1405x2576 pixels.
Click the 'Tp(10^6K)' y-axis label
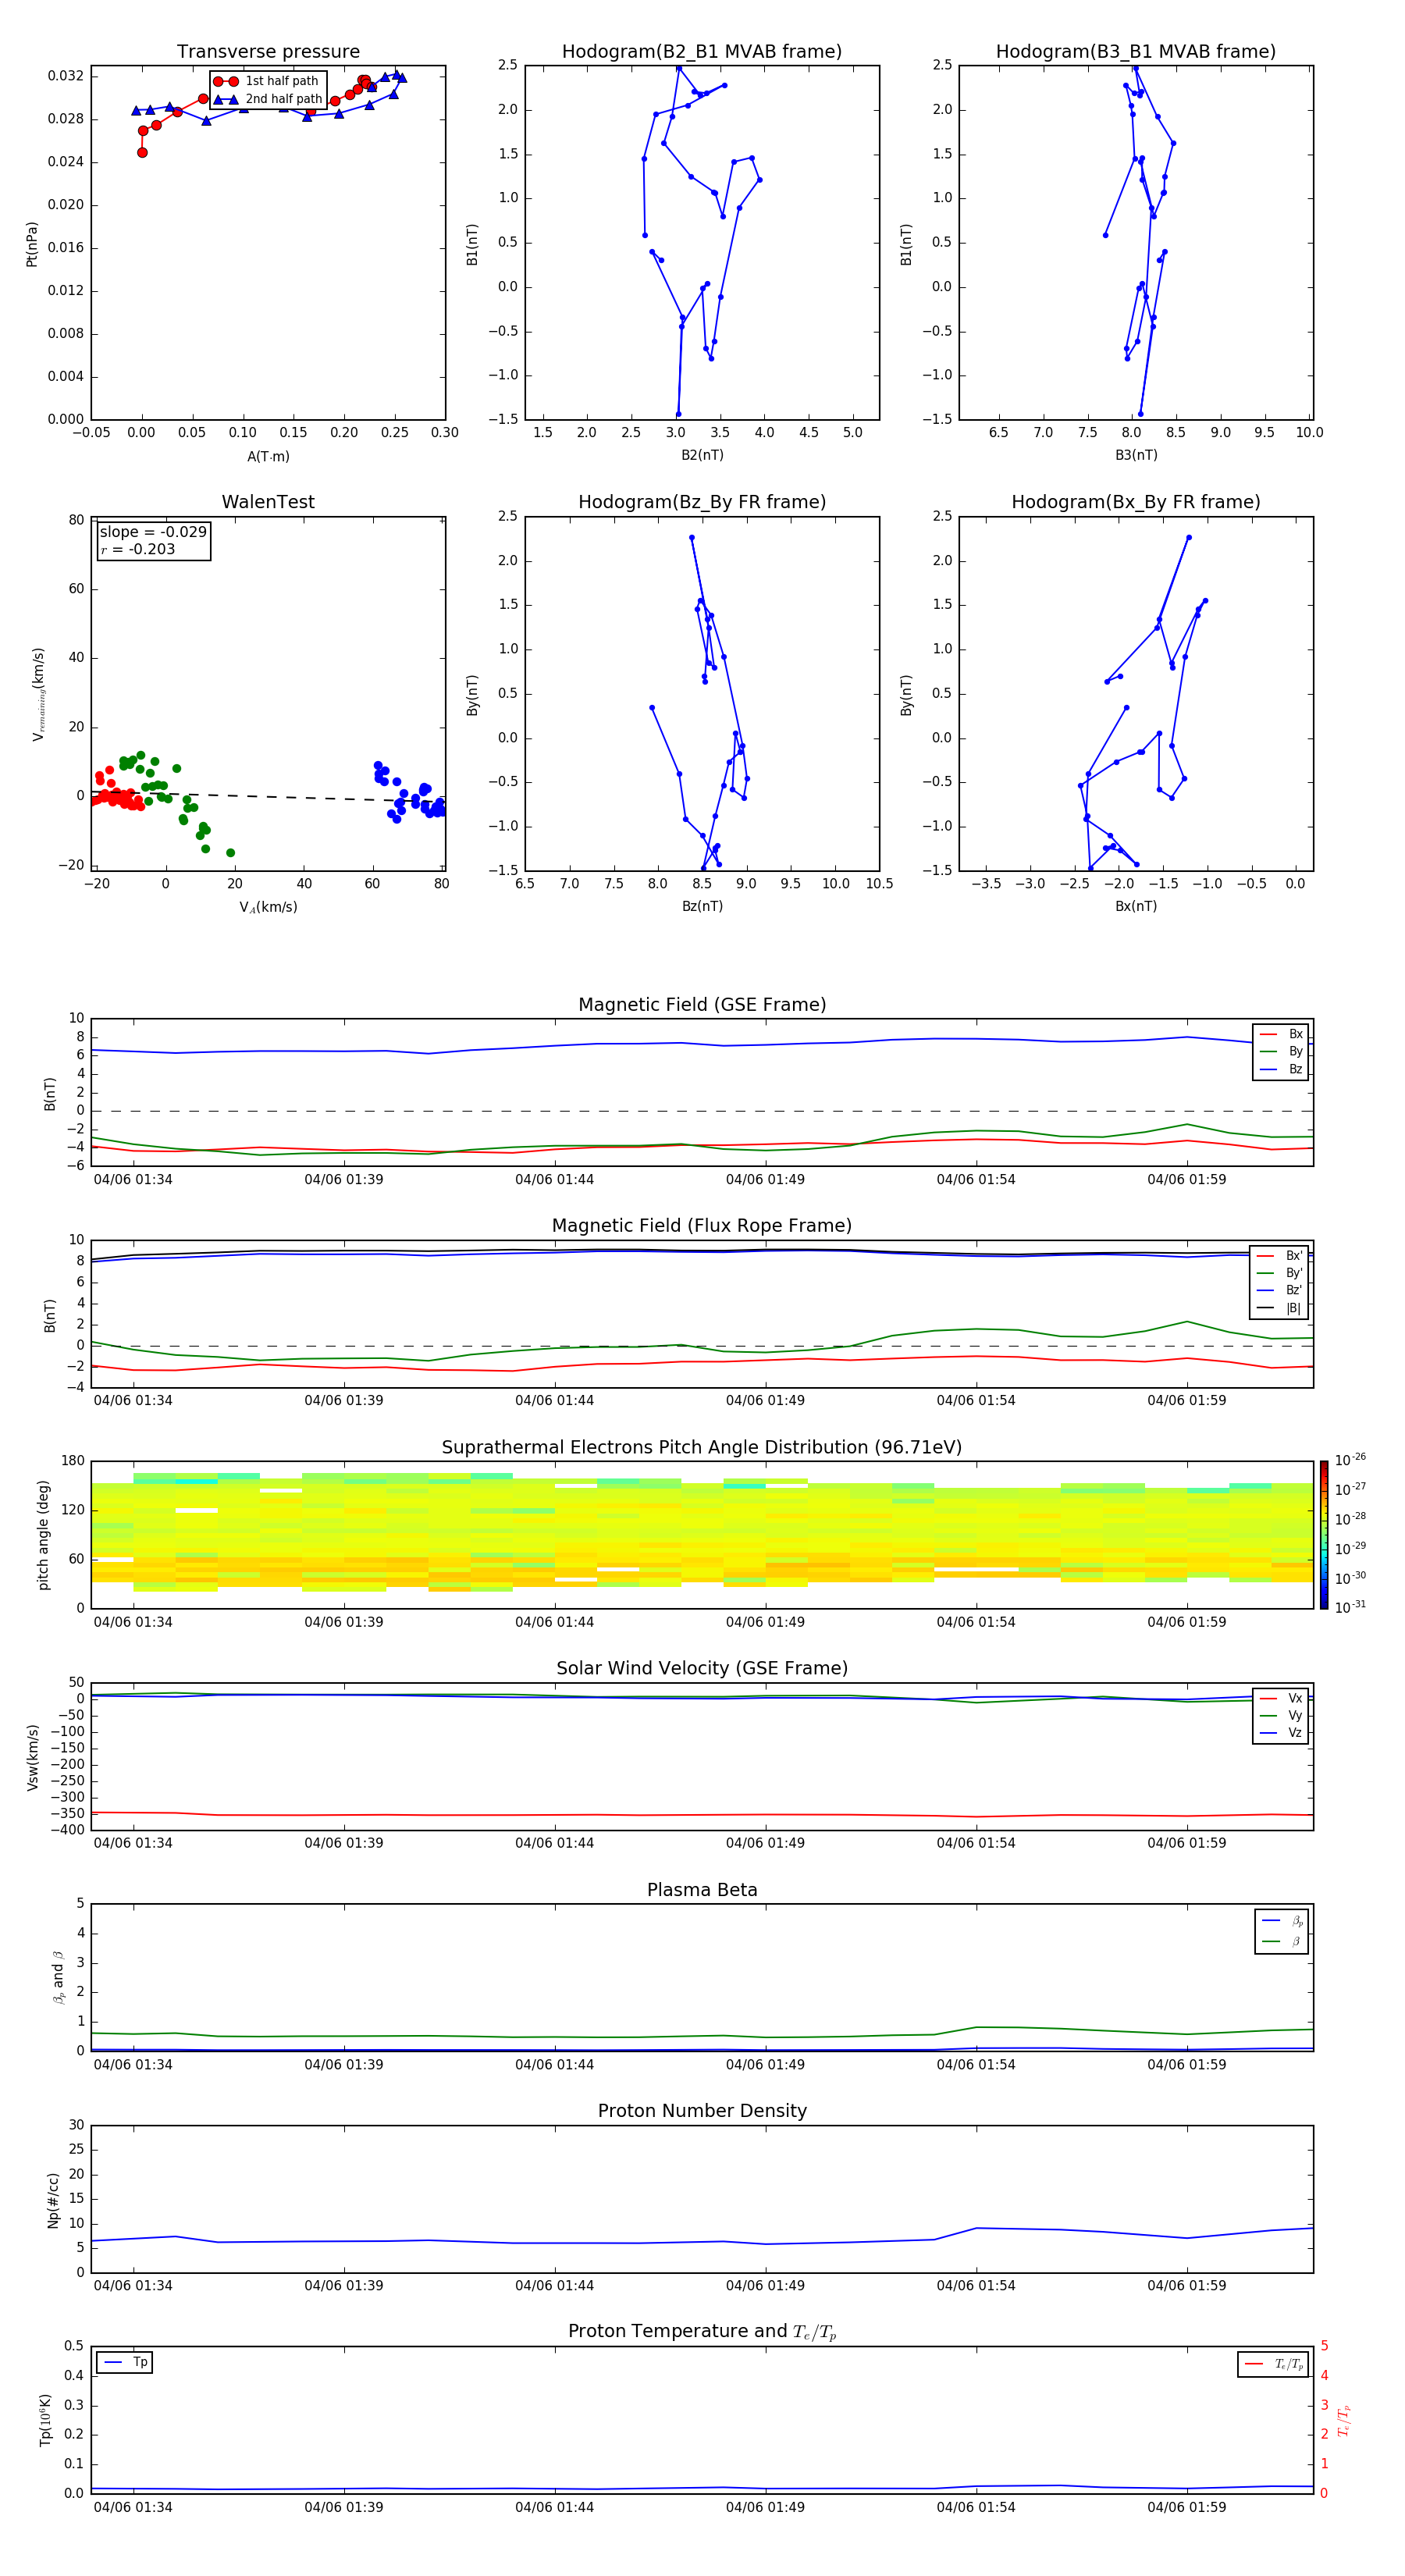(45, 2420)
